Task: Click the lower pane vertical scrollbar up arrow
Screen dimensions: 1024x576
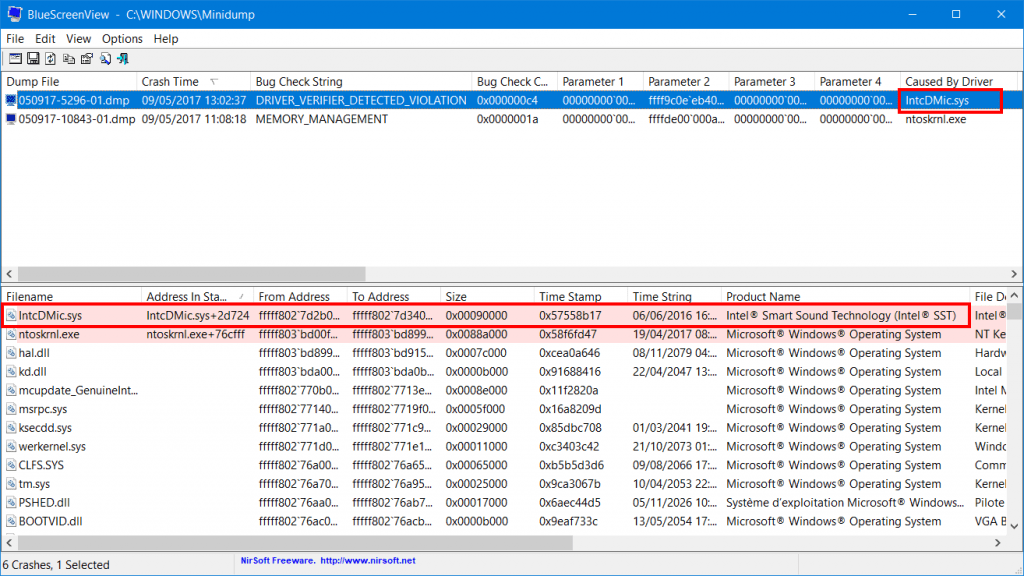Action: coord(1014,296)
